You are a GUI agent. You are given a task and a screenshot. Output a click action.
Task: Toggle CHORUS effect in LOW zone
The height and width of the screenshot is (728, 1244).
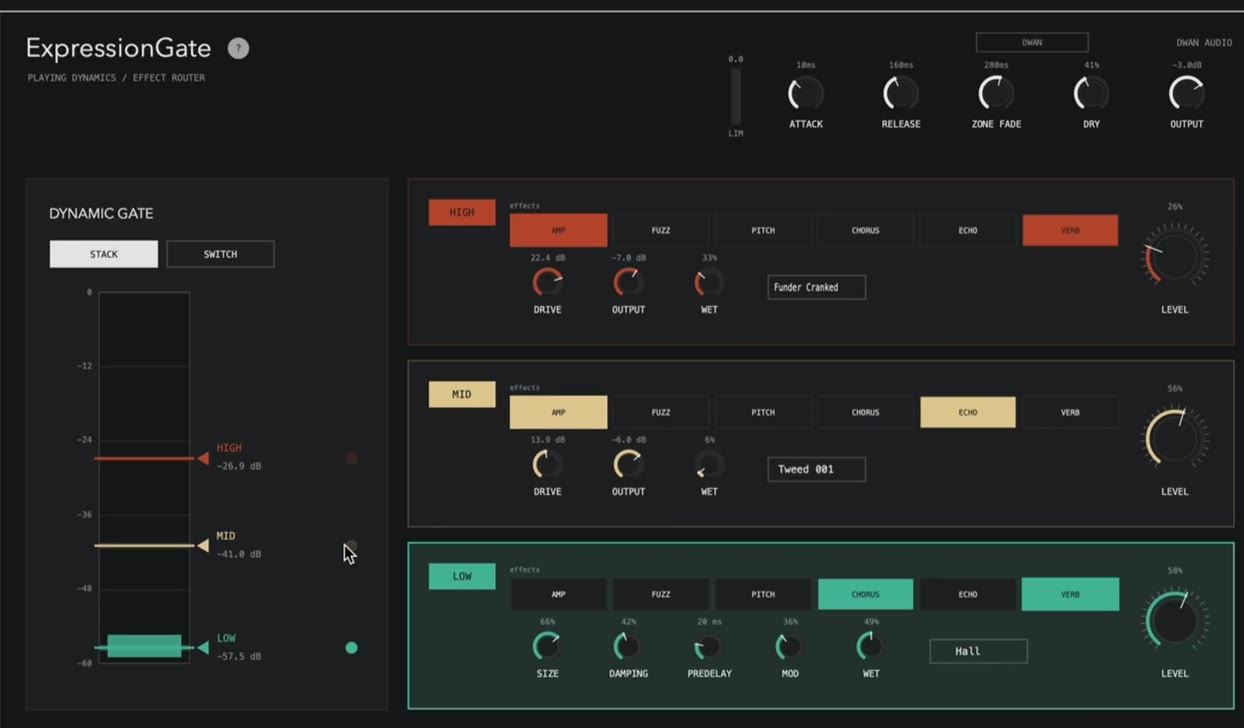click(865, 594)
